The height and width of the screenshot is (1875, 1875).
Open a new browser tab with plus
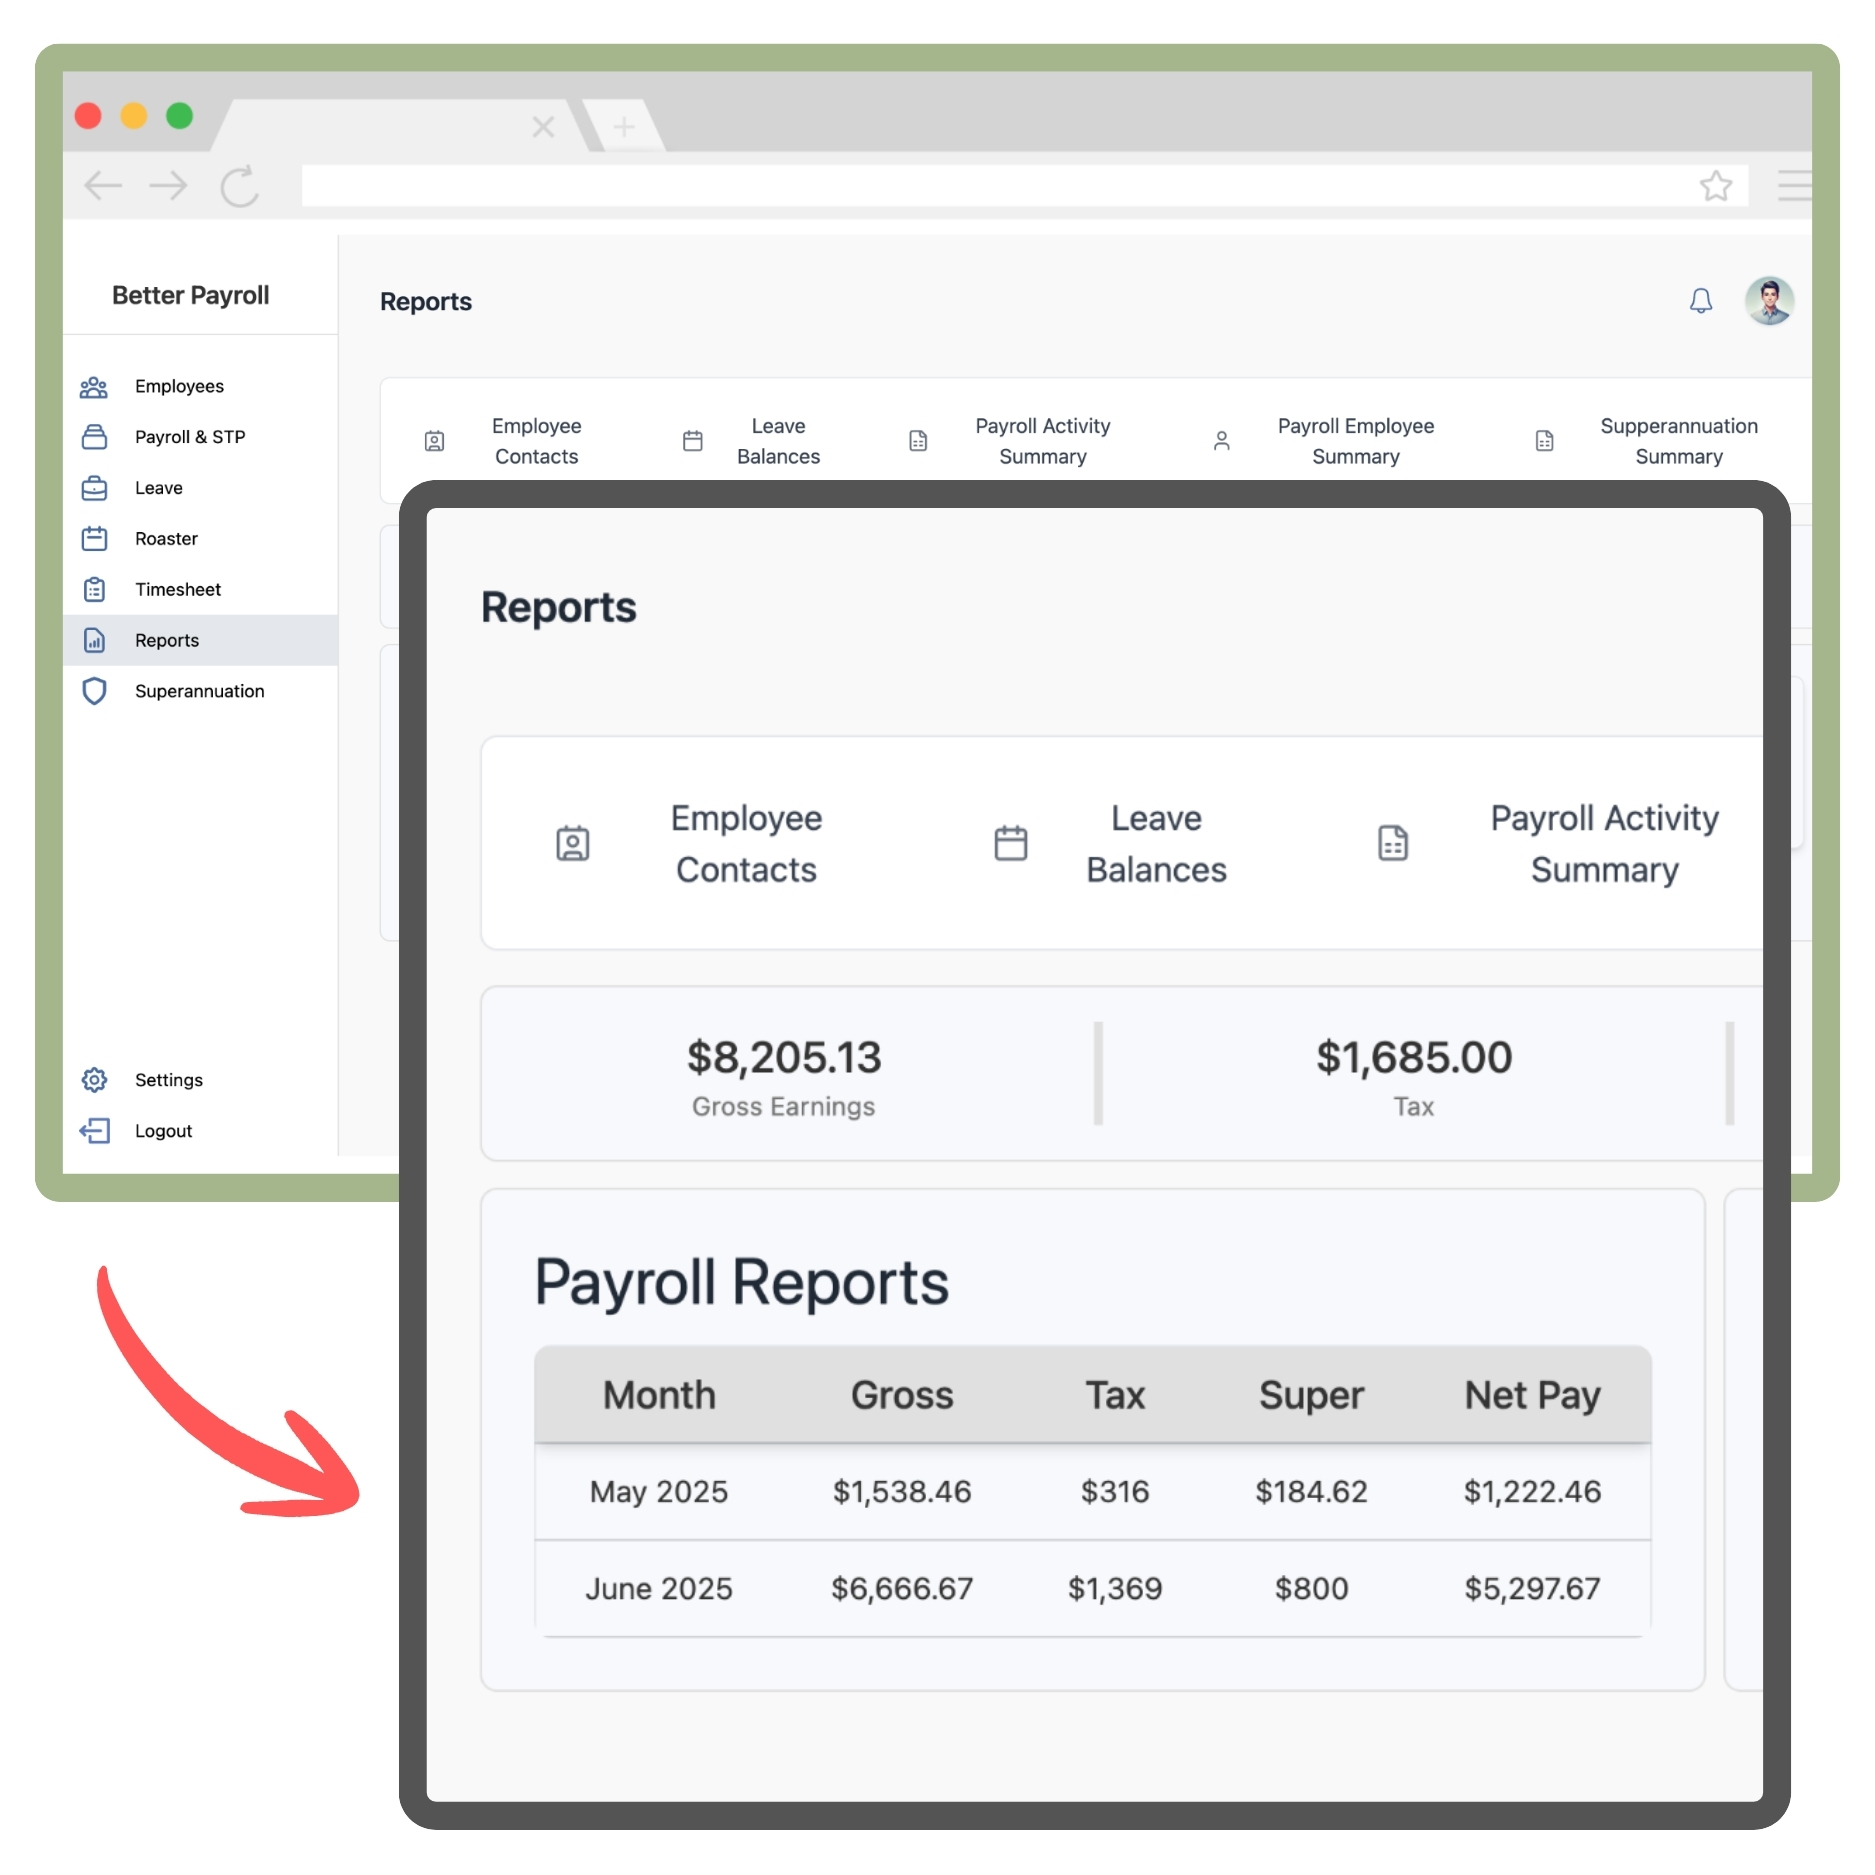tap(624, 127)
